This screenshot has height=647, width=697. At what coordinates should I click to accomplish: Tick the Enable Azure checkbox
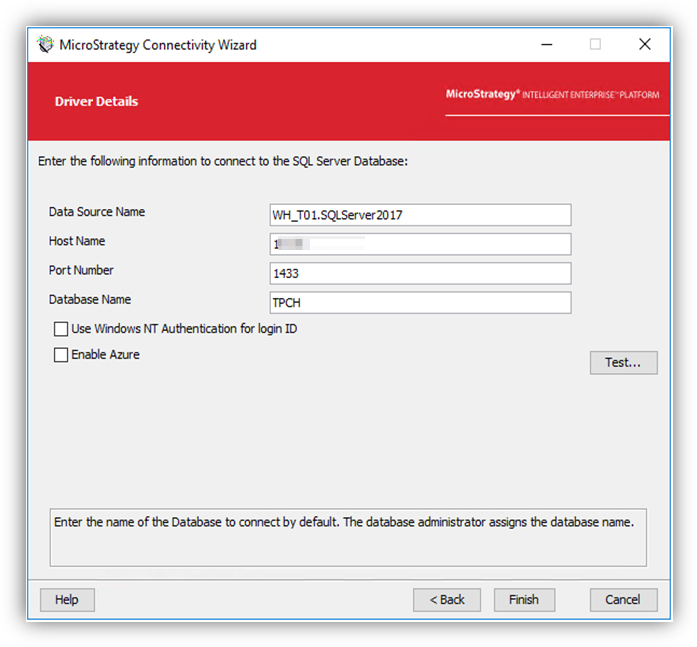coord(61,355)
